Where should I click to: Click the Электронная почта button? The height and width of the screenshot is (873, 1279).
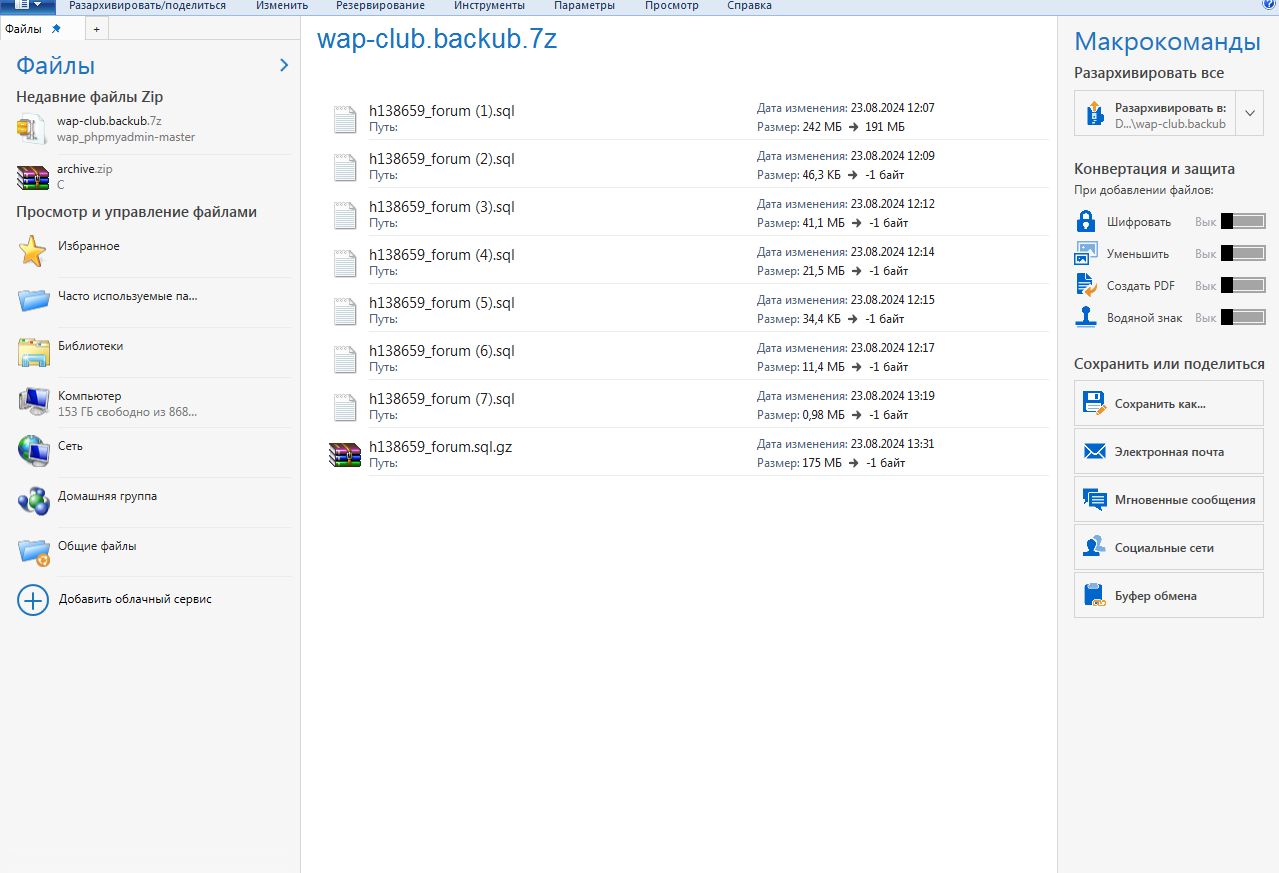1168,452
